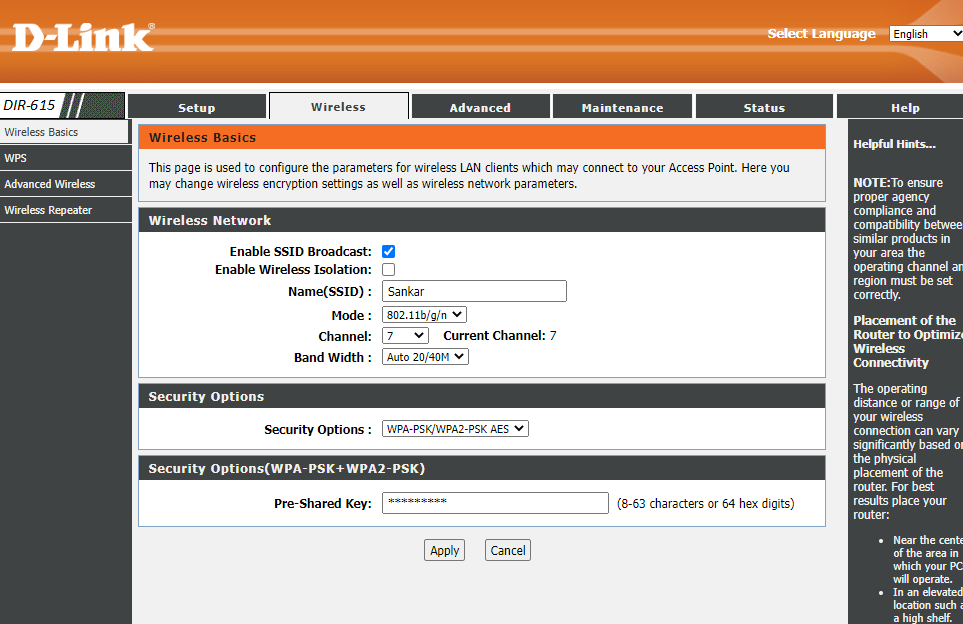Expand the Channel dropdown
Image resolution: width=963 pixels, height=624 pixels.
coord(405,336)
